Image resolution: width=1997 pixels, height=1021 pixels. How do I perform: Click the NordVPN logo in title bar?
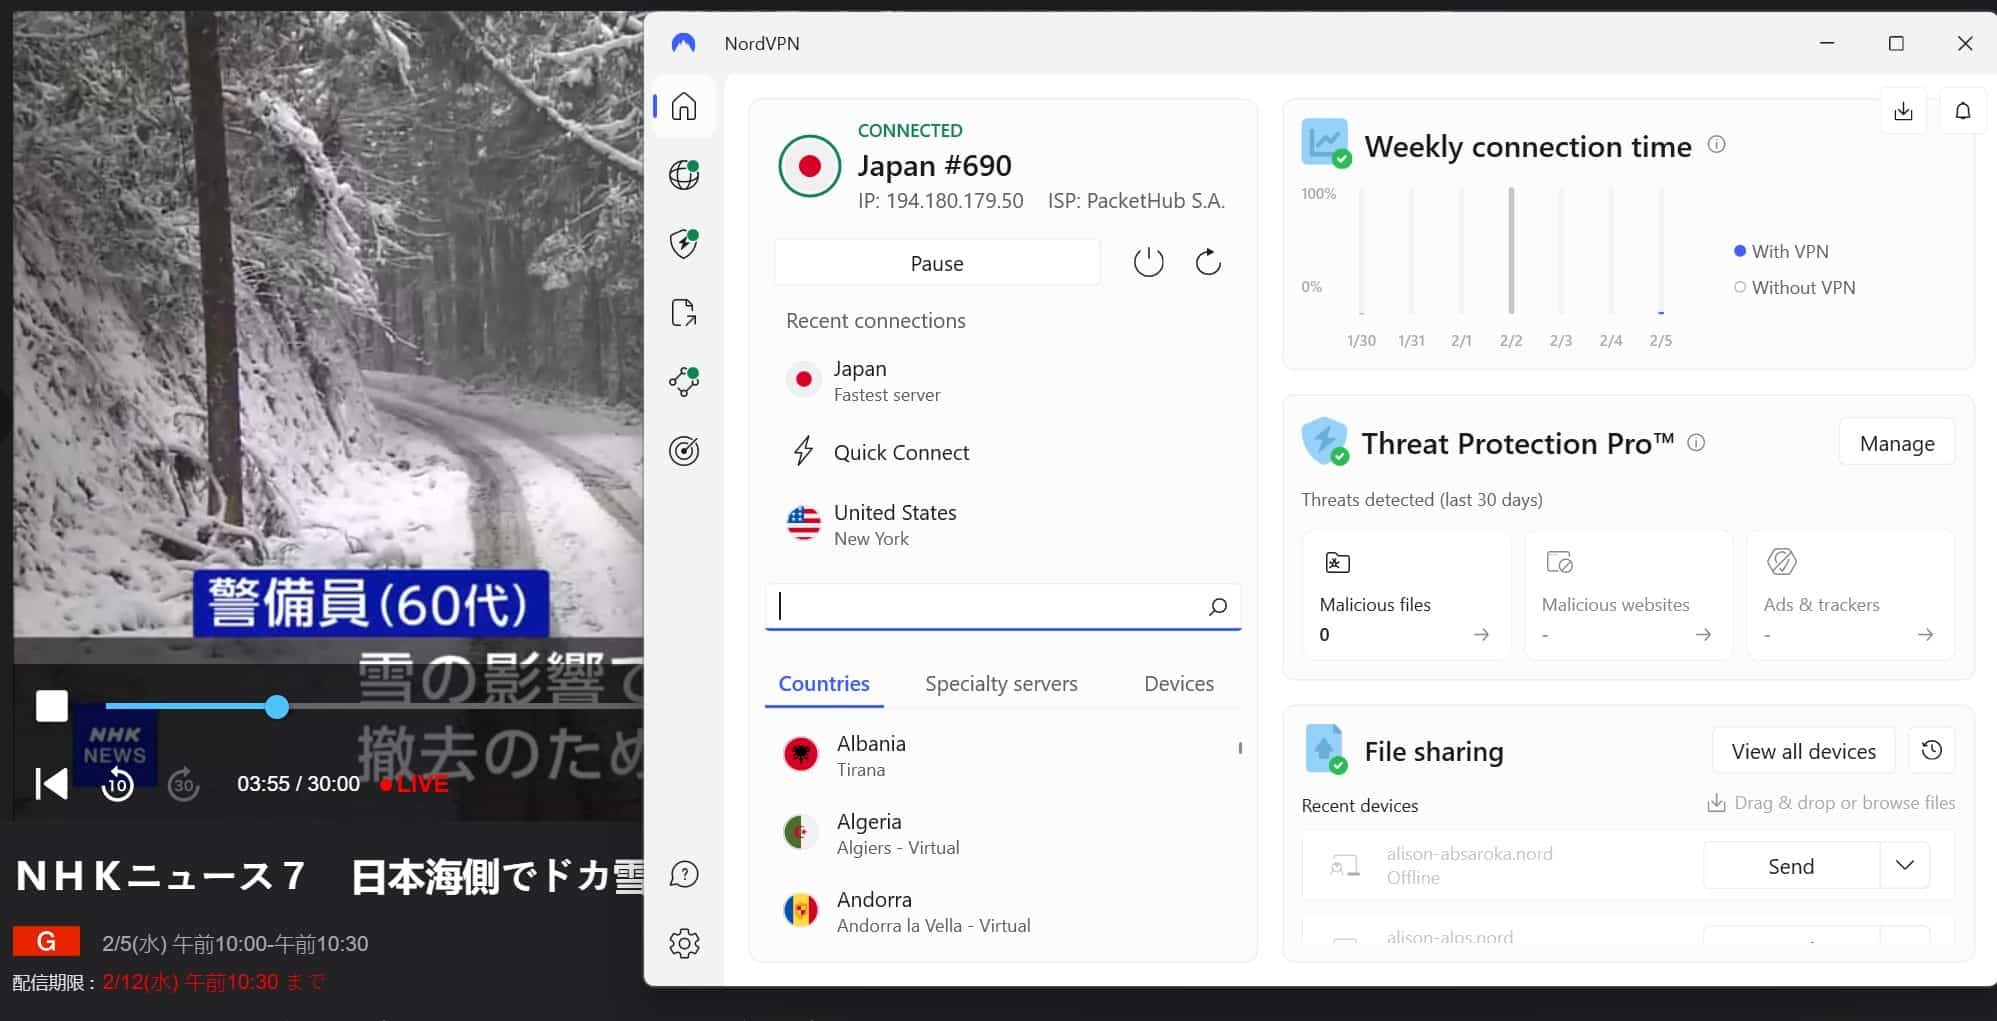683,43
